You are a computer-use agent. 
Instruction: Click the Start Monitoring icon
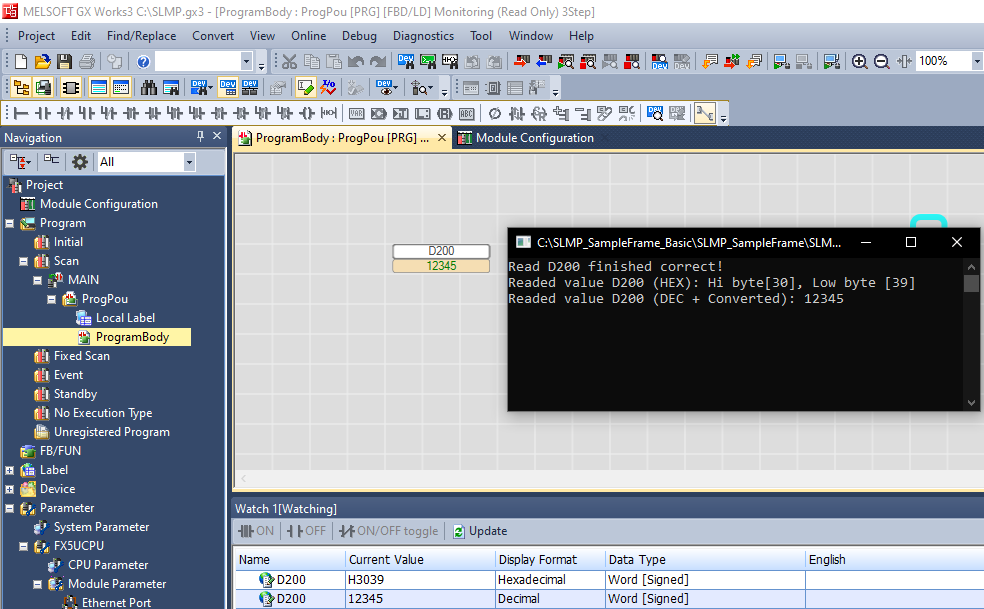click(x=565, y=62)
